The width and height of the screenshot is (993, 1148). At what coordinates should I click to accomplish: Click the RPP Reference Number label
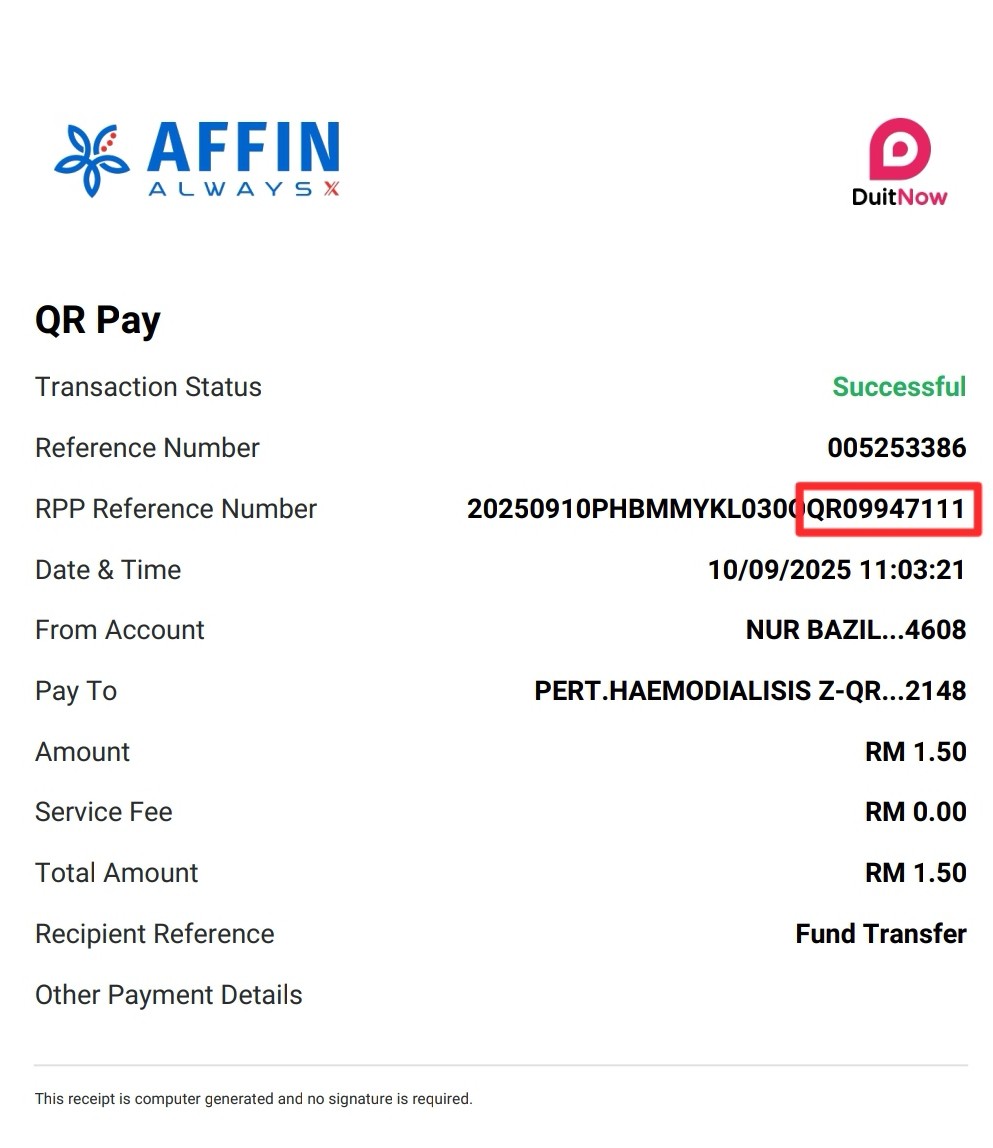point(176,509)
